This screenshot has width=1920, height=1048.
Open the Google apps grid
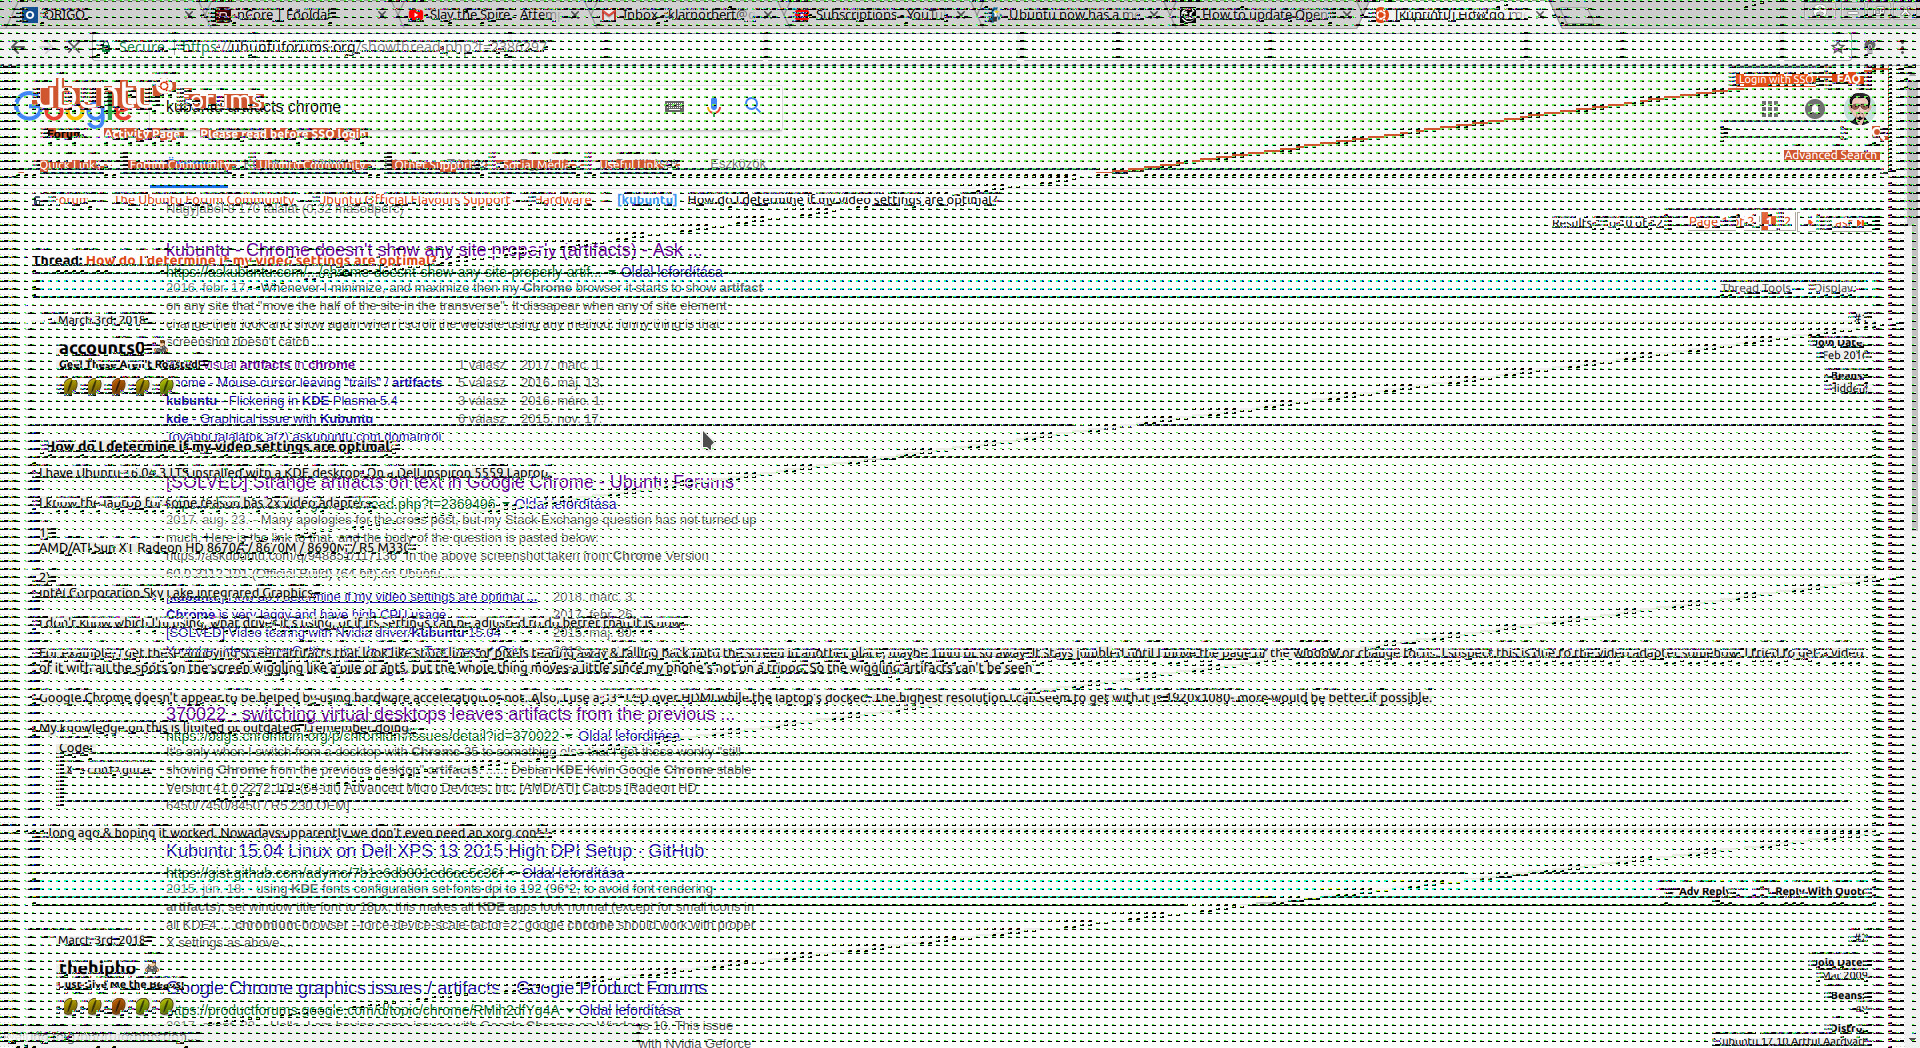pyautogui.click(x=1769, y=109)
